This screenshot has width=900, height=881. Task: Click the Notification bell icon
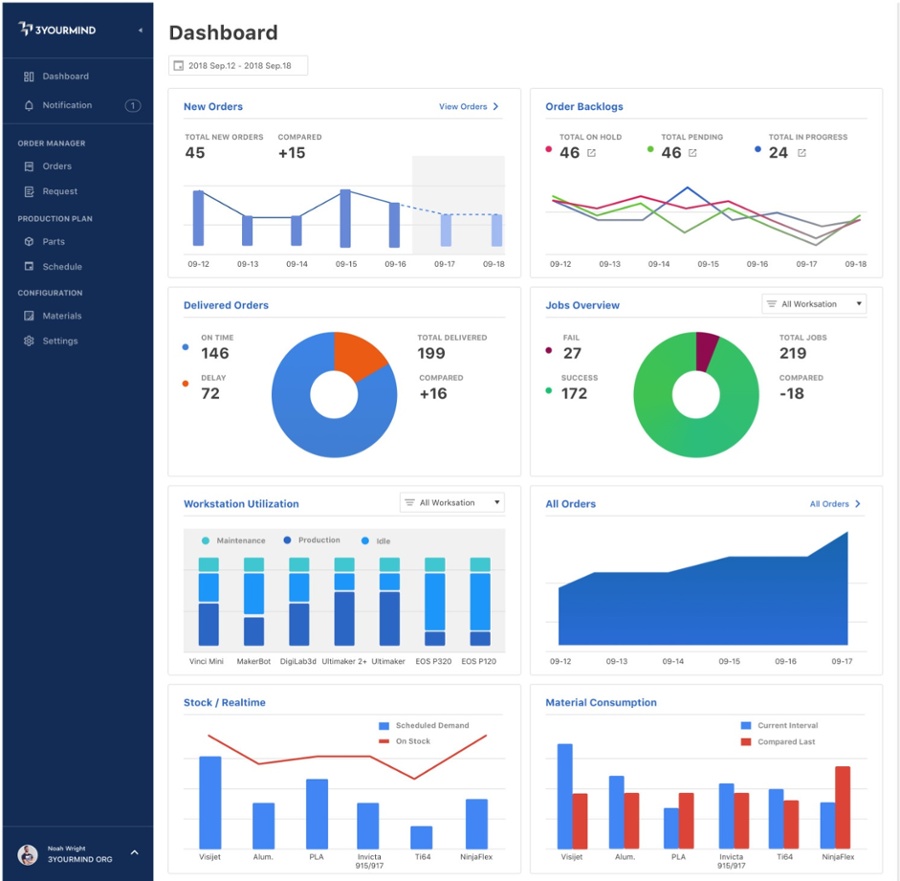(29, 105)
